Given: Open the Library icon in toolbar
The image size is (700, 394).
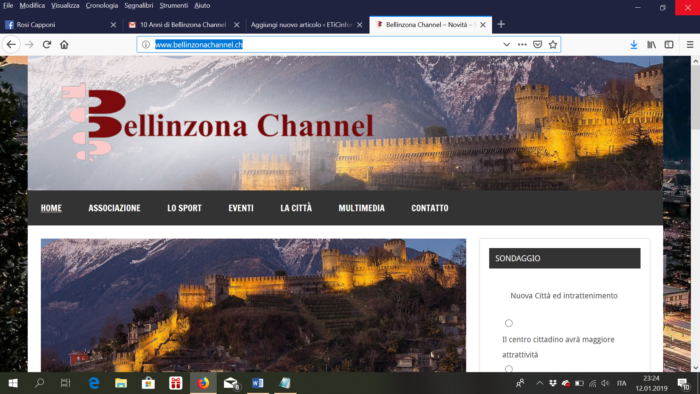Looking at the screenshot, I should 651,45.
